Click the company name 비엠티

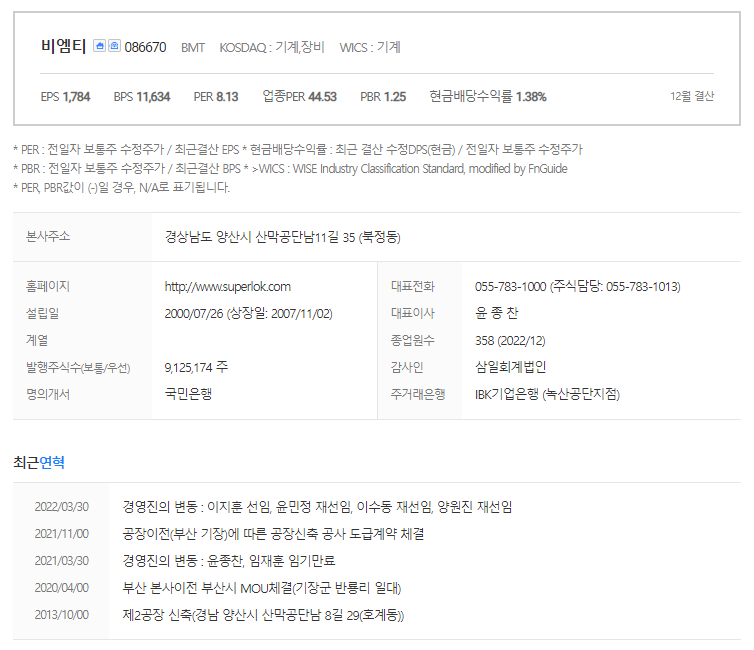pos(63,47)
